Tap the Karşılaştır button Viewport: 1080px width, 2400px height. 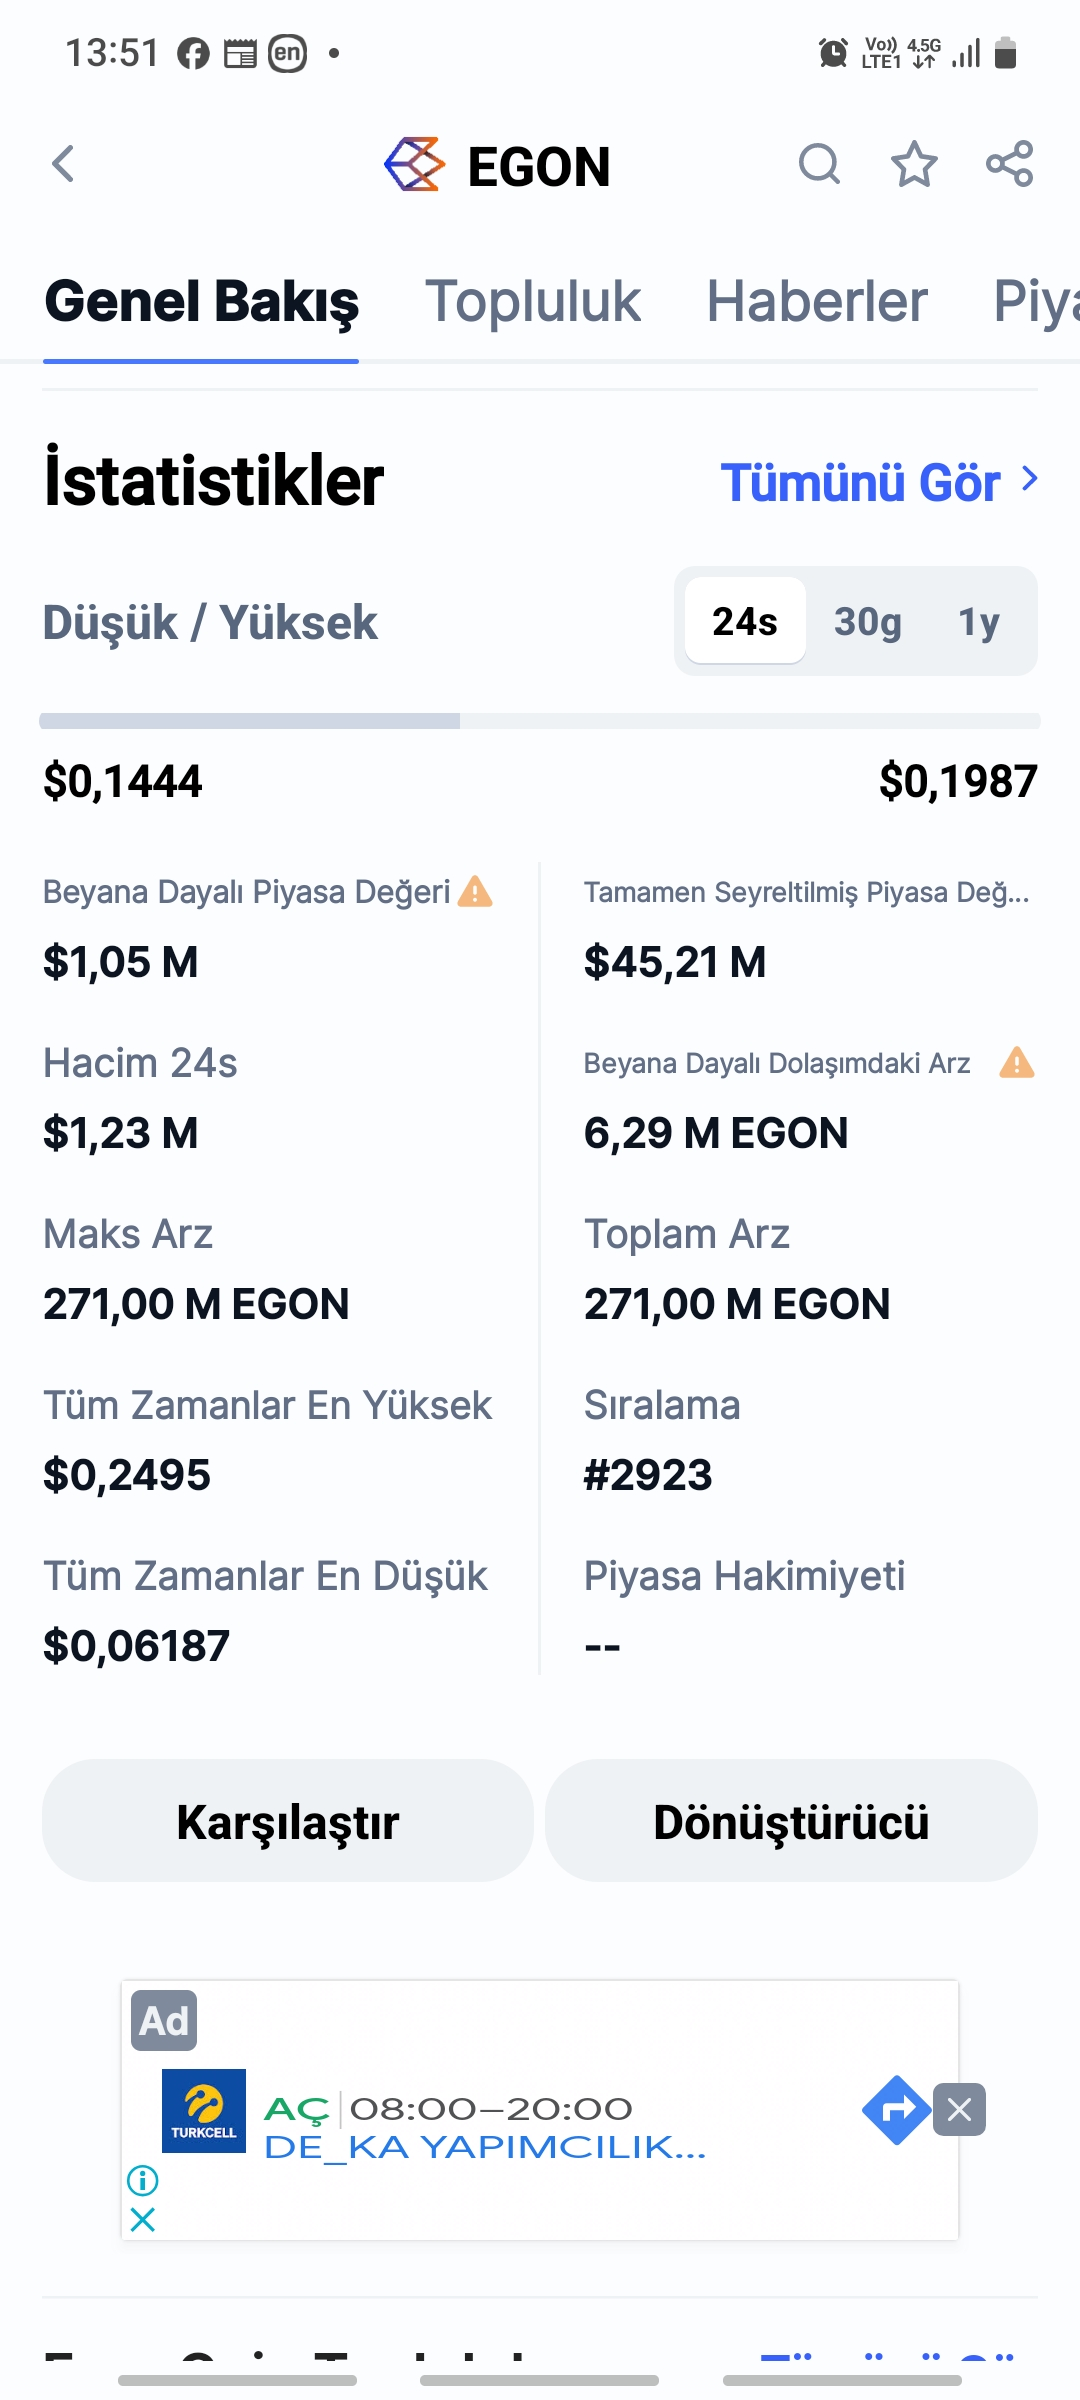tap(288, 1821)
